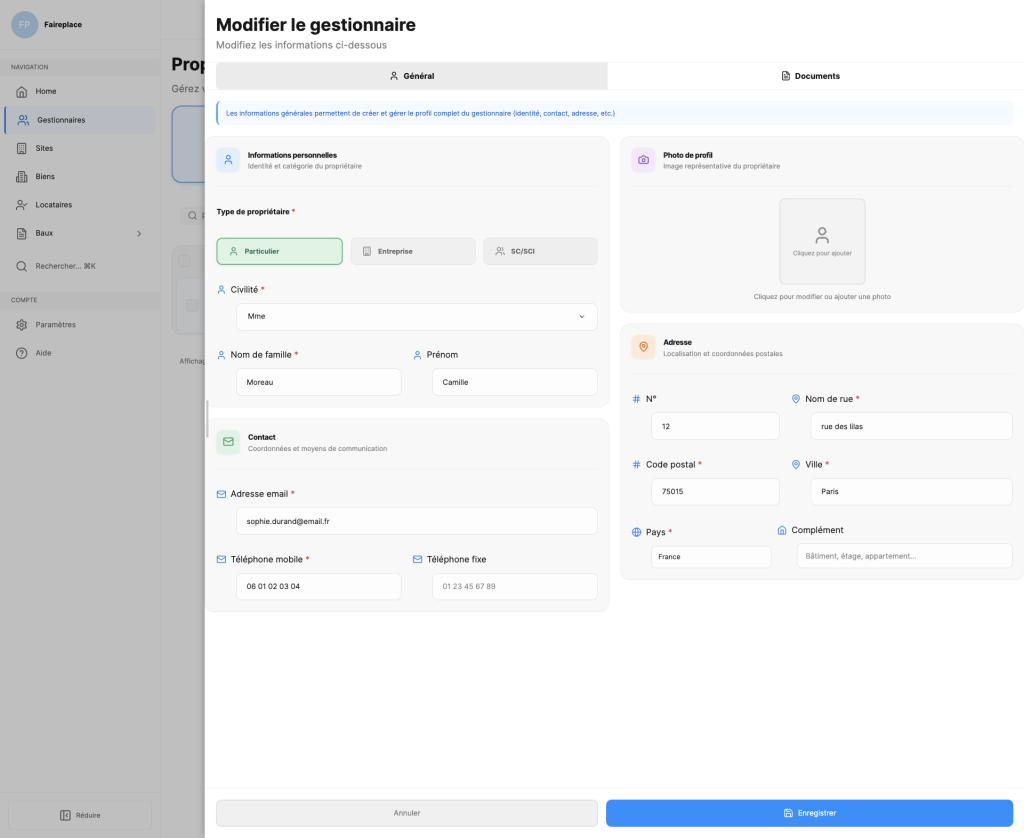Click the location pin icon beside Adresse
This screenshot has width=1024, height=838.
(643, 347)
